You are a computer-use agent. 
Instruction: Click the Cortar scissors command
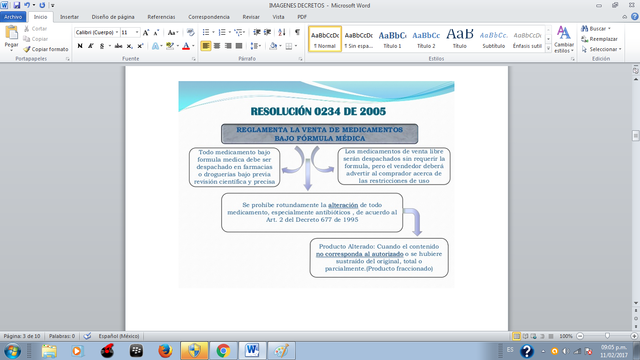(36, 29)
